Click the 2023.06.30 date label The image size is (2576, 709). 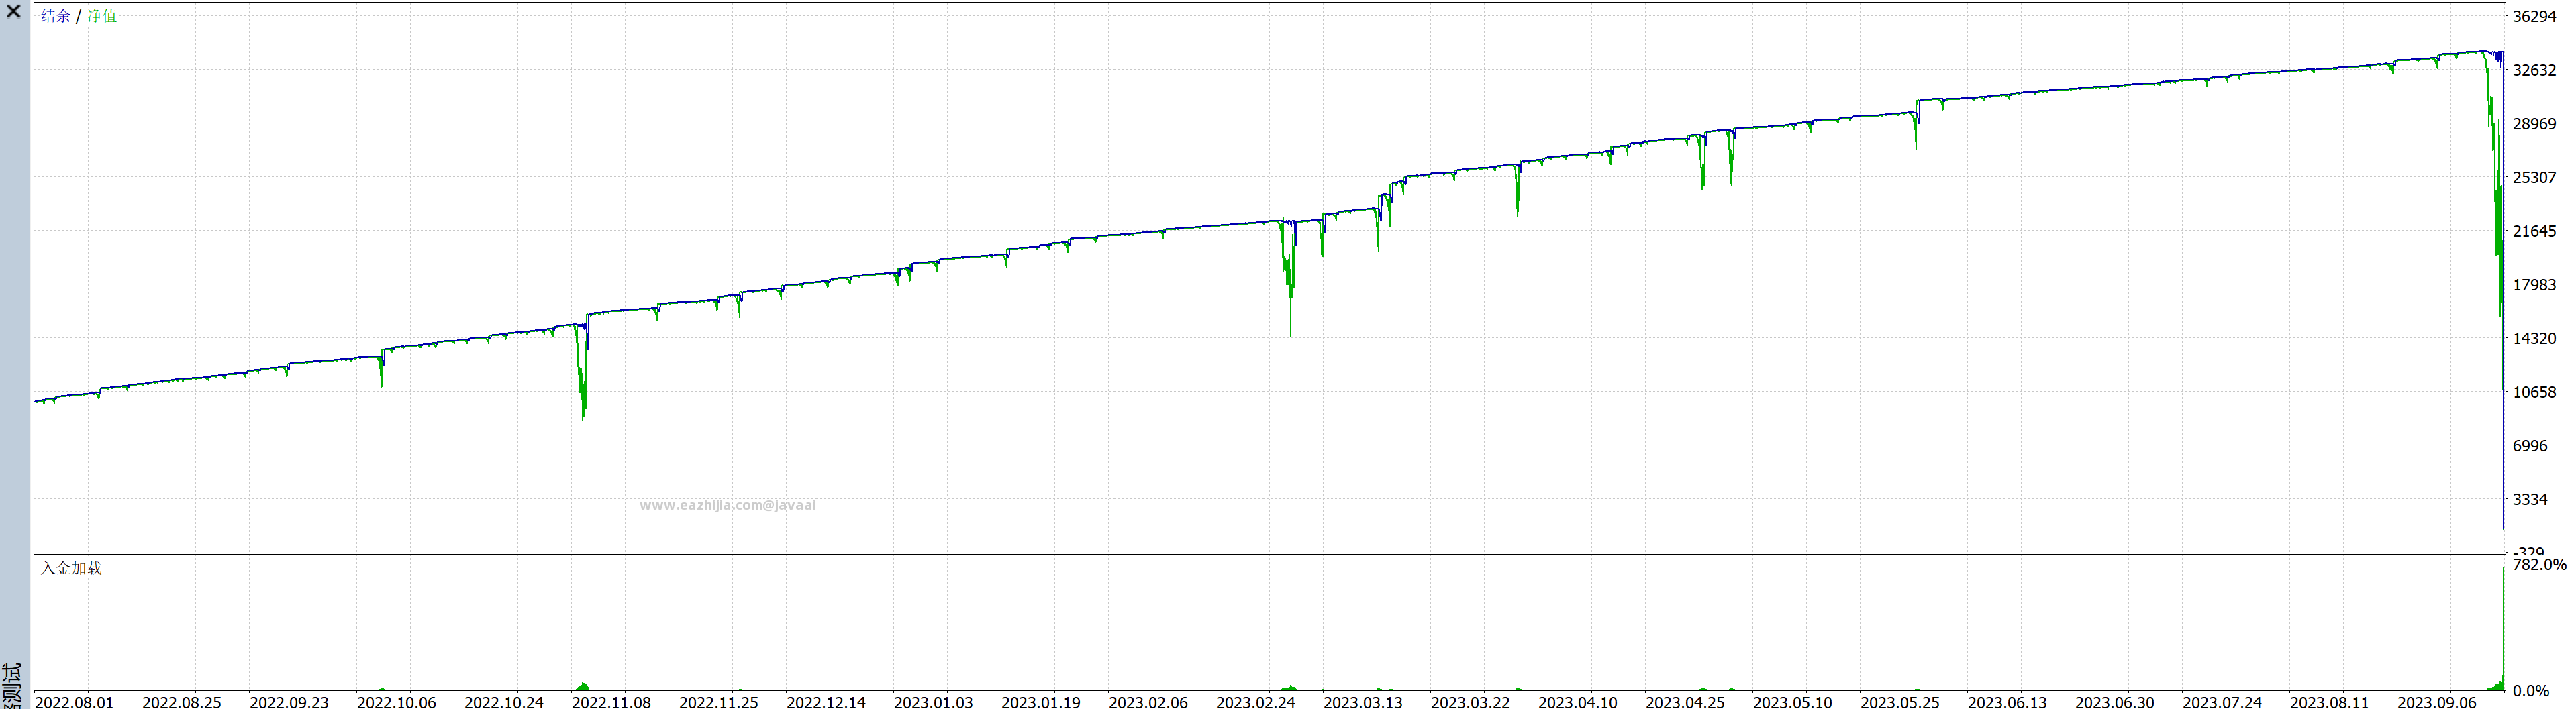2114,703
